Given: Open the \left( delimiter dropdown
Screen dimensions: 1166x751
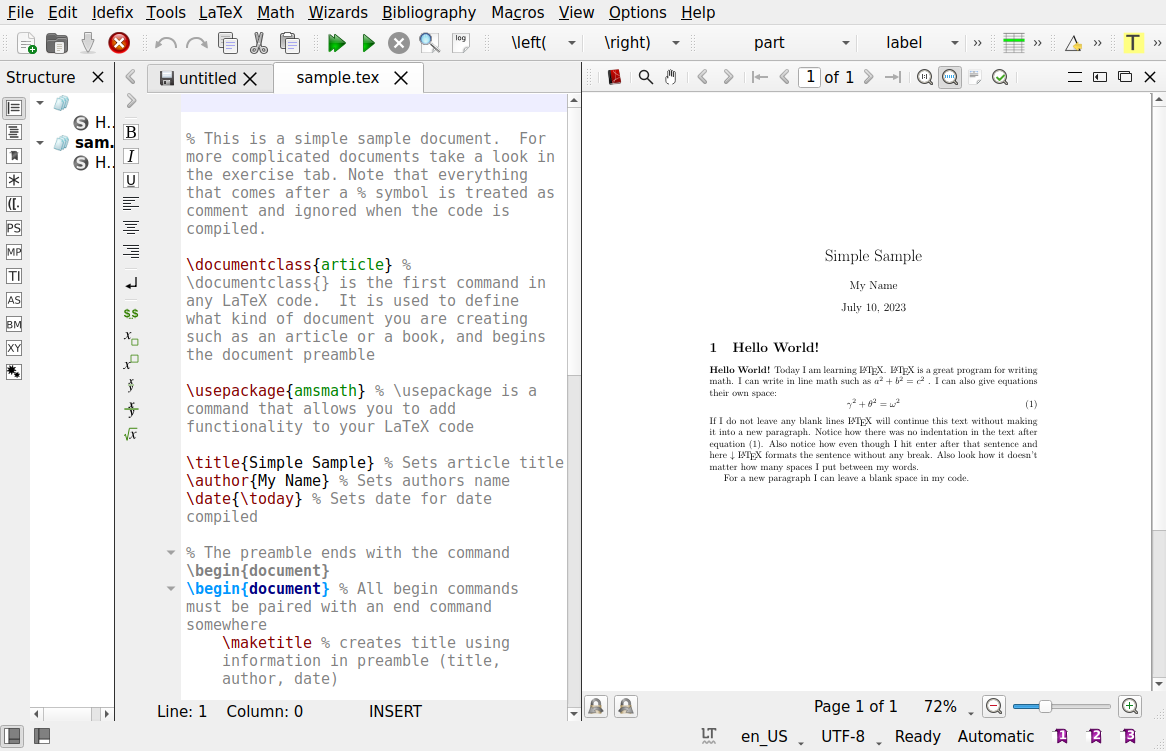Looking at the screenshot, I should pyautogui.click(x=572, y=43).
